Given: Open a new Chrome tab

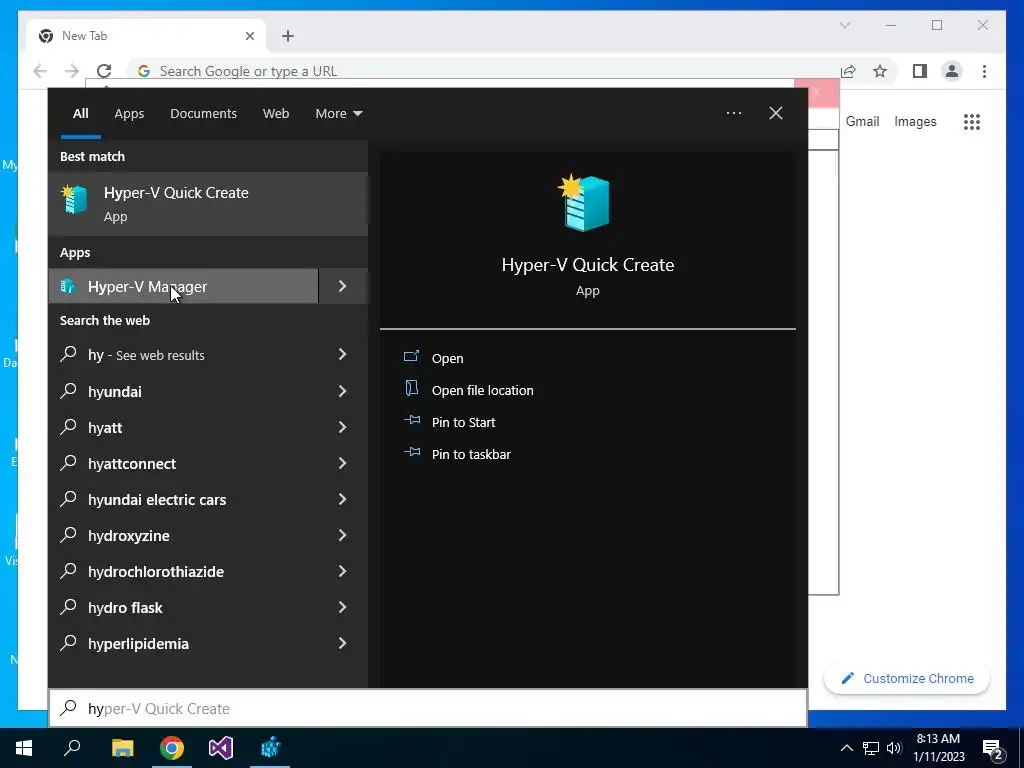Looking at the screenshot, I should click(288, 36).
